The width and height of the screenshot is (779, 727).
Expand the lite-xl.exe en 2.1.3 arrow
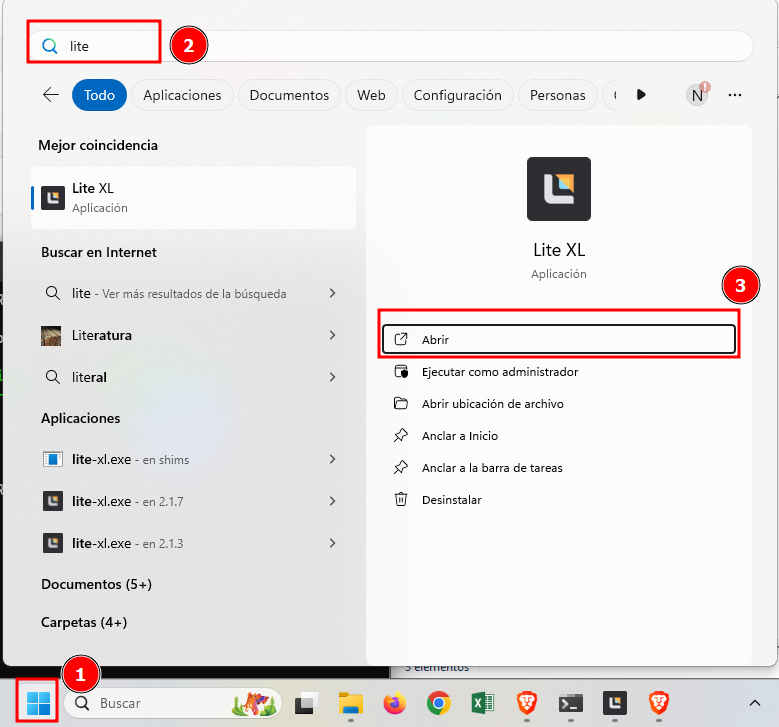coord(332,543)
